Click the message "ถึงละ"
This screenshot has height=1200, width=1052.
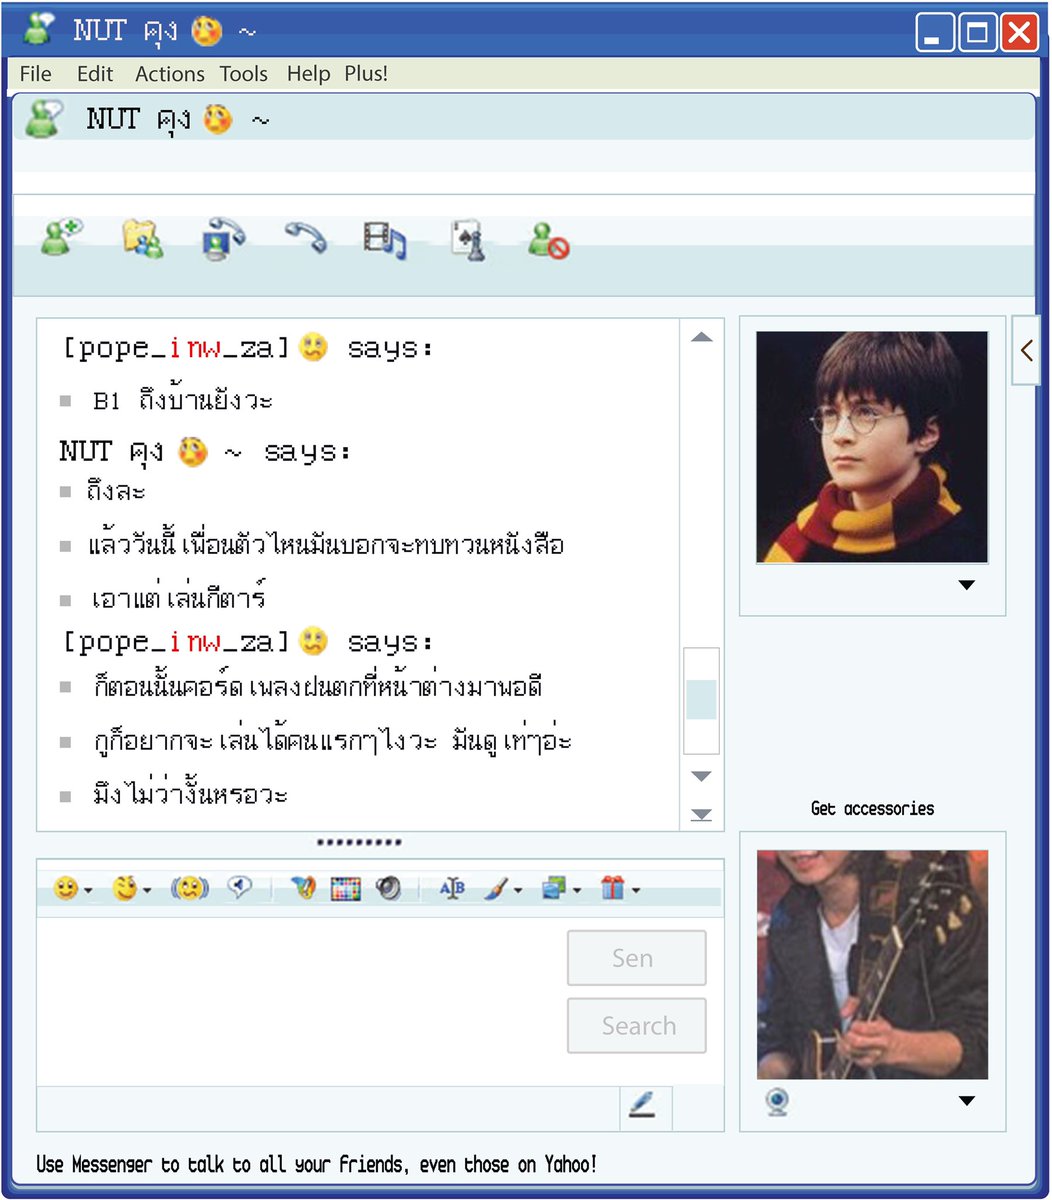(x=116, y=491)
